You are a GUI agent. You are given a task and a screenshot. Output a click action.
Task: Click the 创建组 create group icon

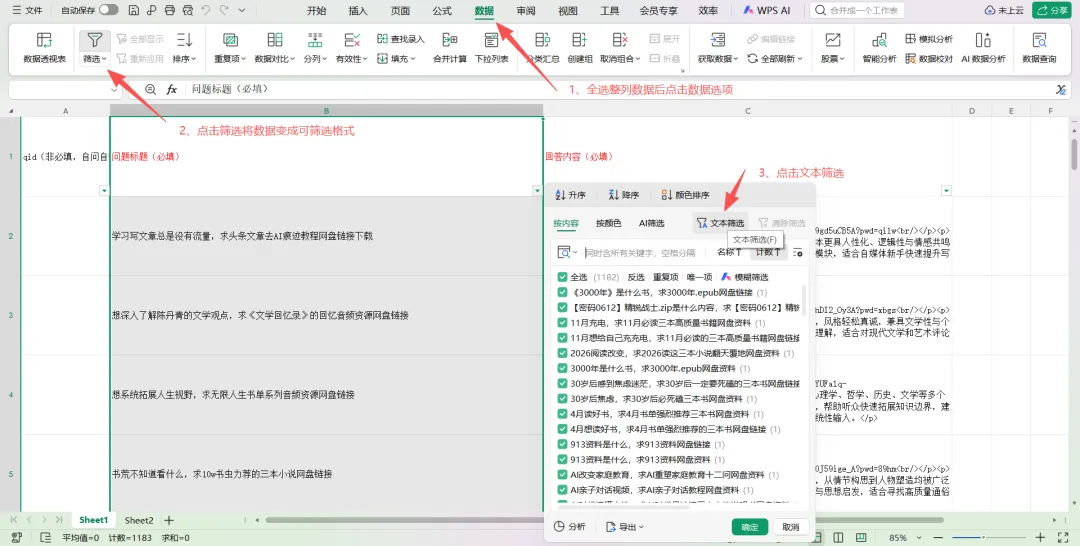pyautogui.click(x=579, y=40)
